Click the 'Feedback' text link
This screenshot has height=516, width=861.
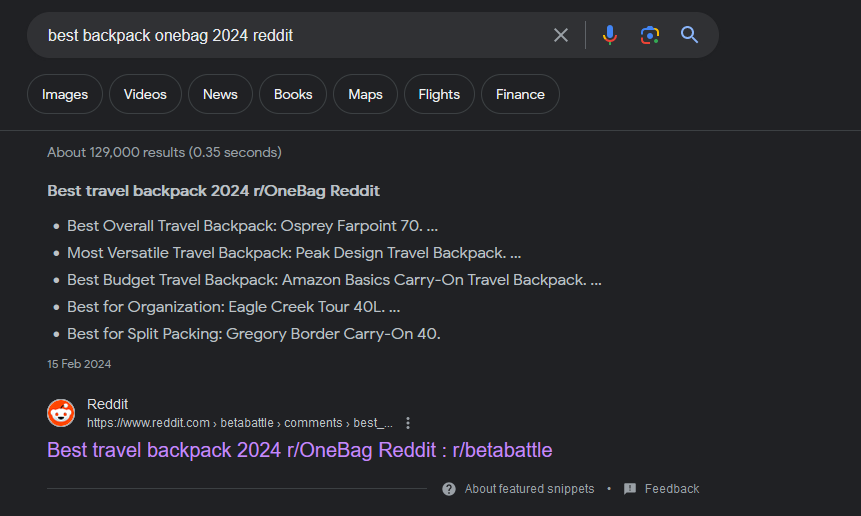point(672,489)
